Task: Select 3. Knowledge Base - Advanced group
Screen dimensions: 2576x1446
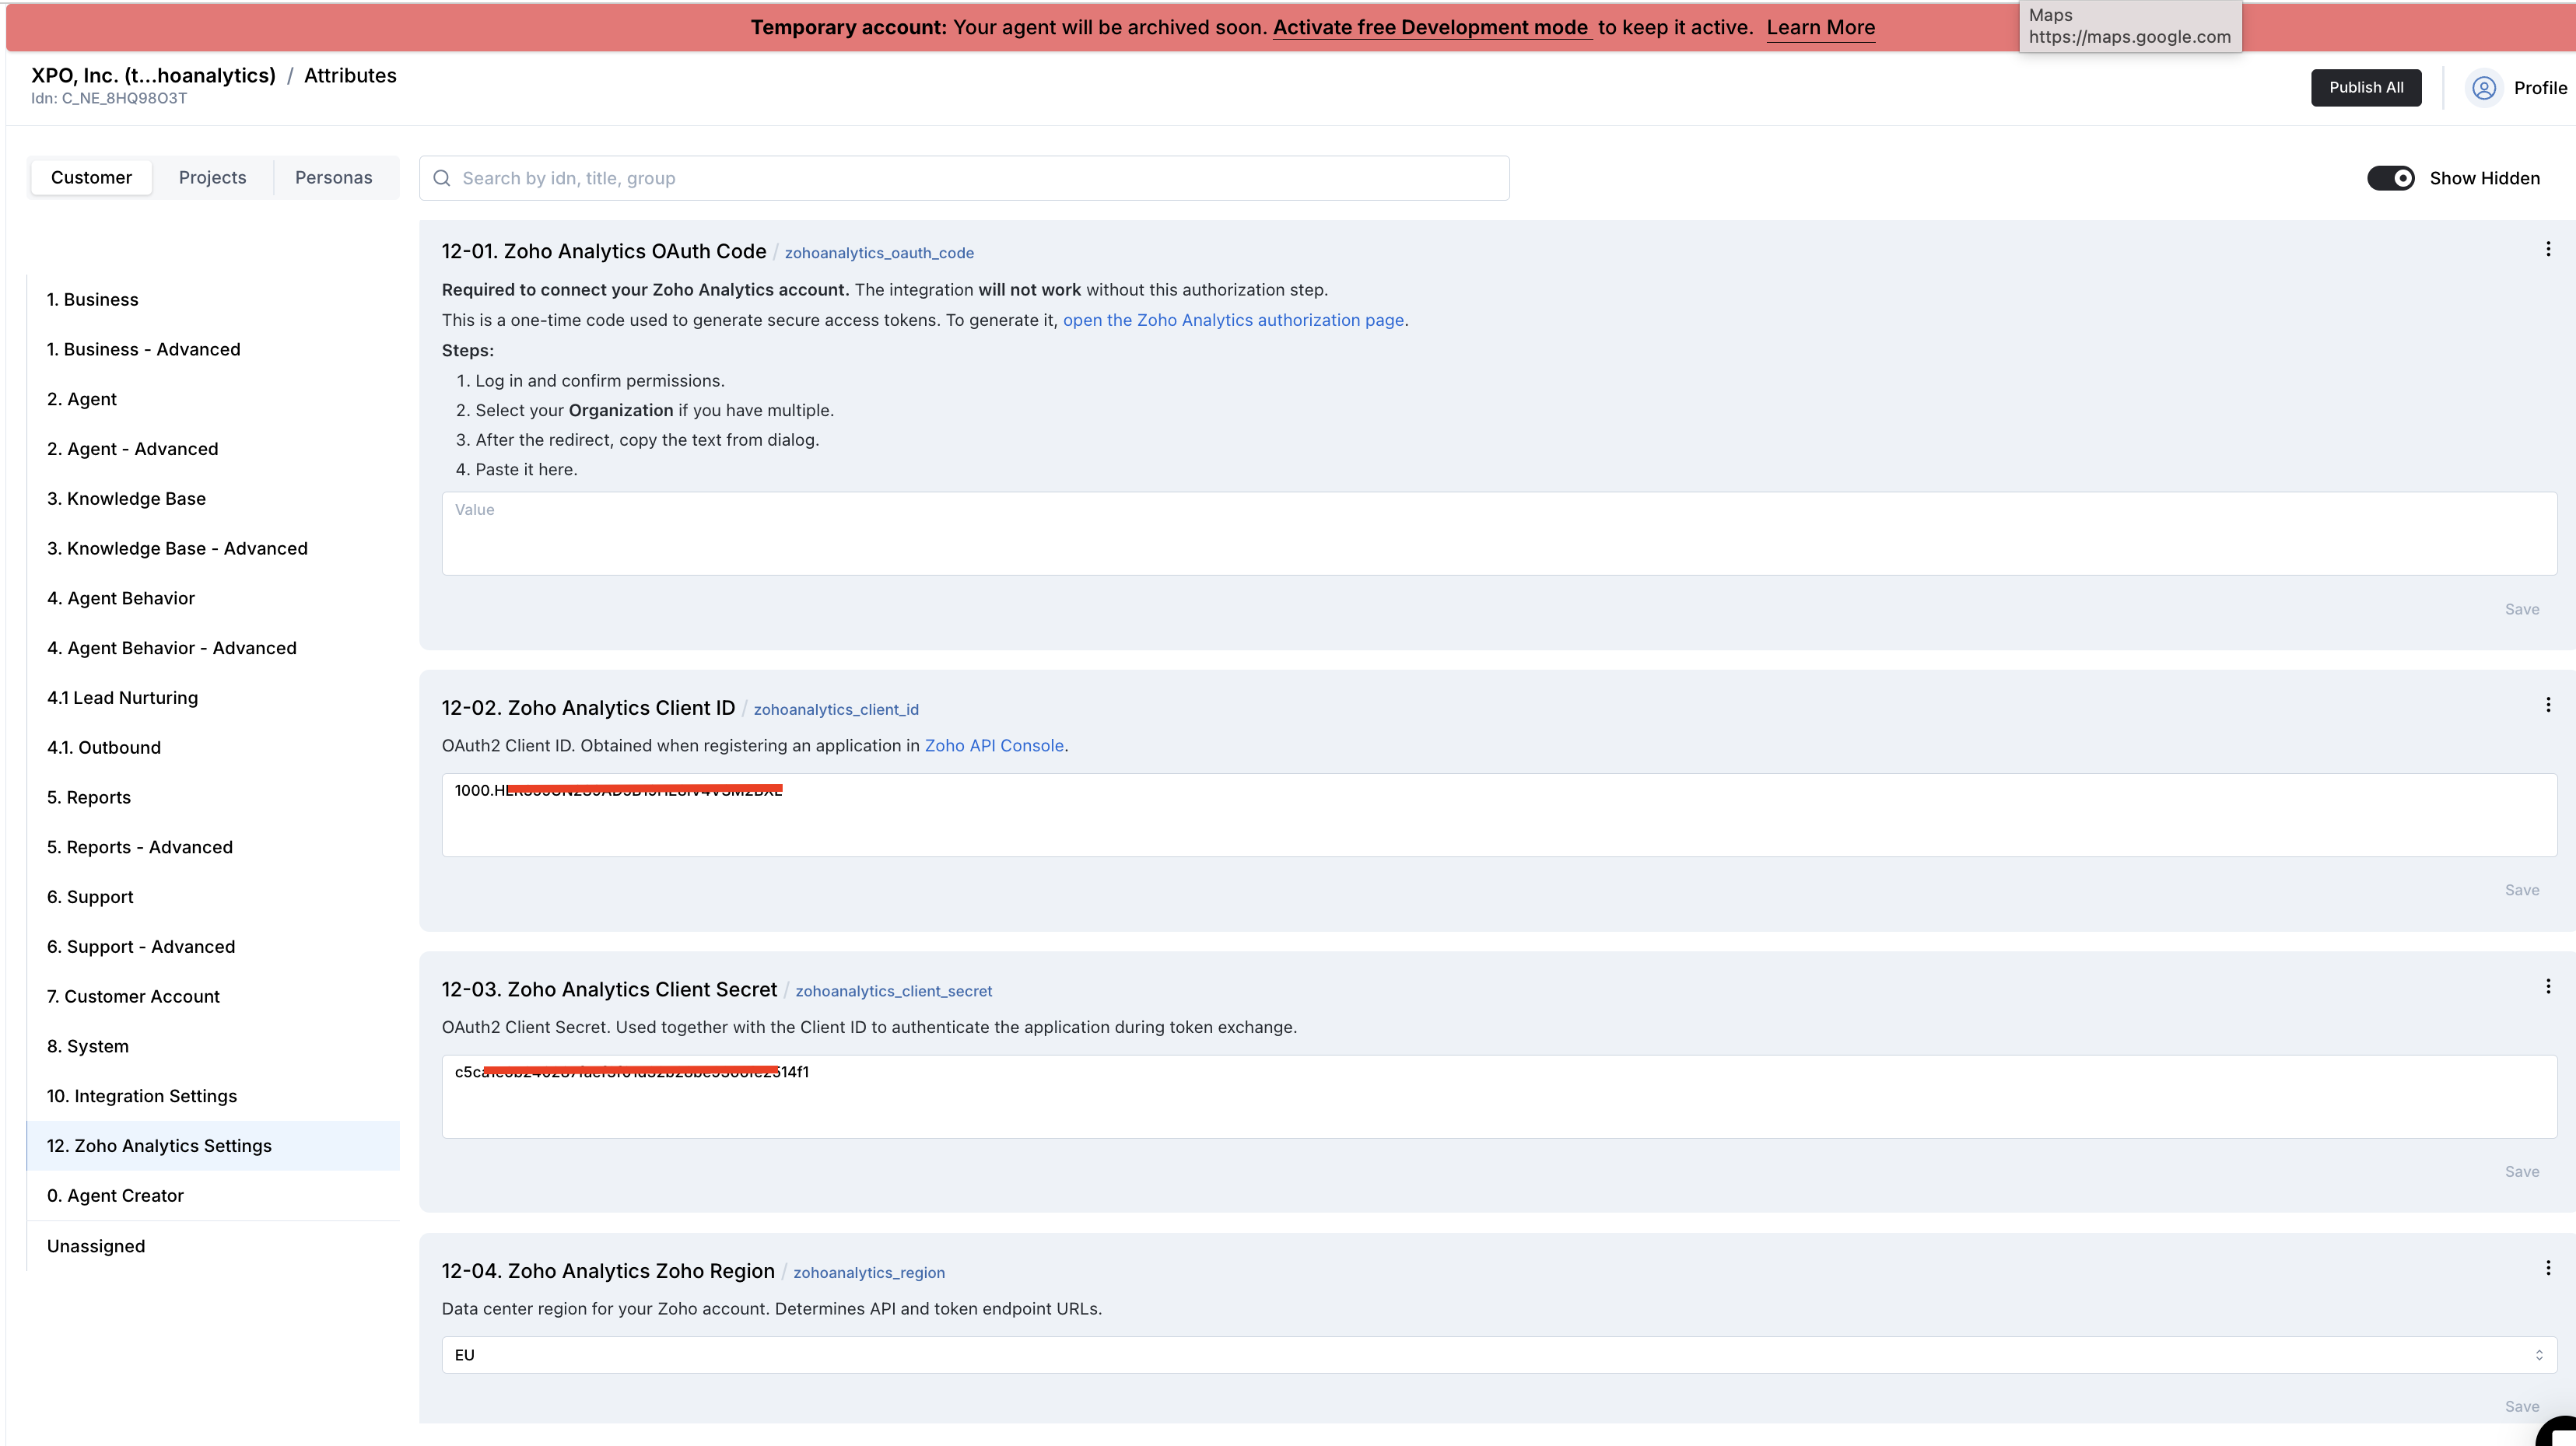Action: [213, 549]
